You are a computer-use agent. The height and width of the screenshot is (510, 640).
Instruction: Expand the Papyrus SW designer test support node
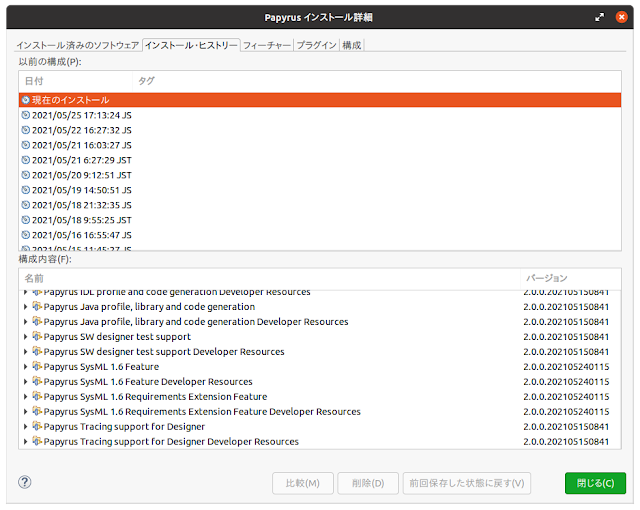point(25,337)
